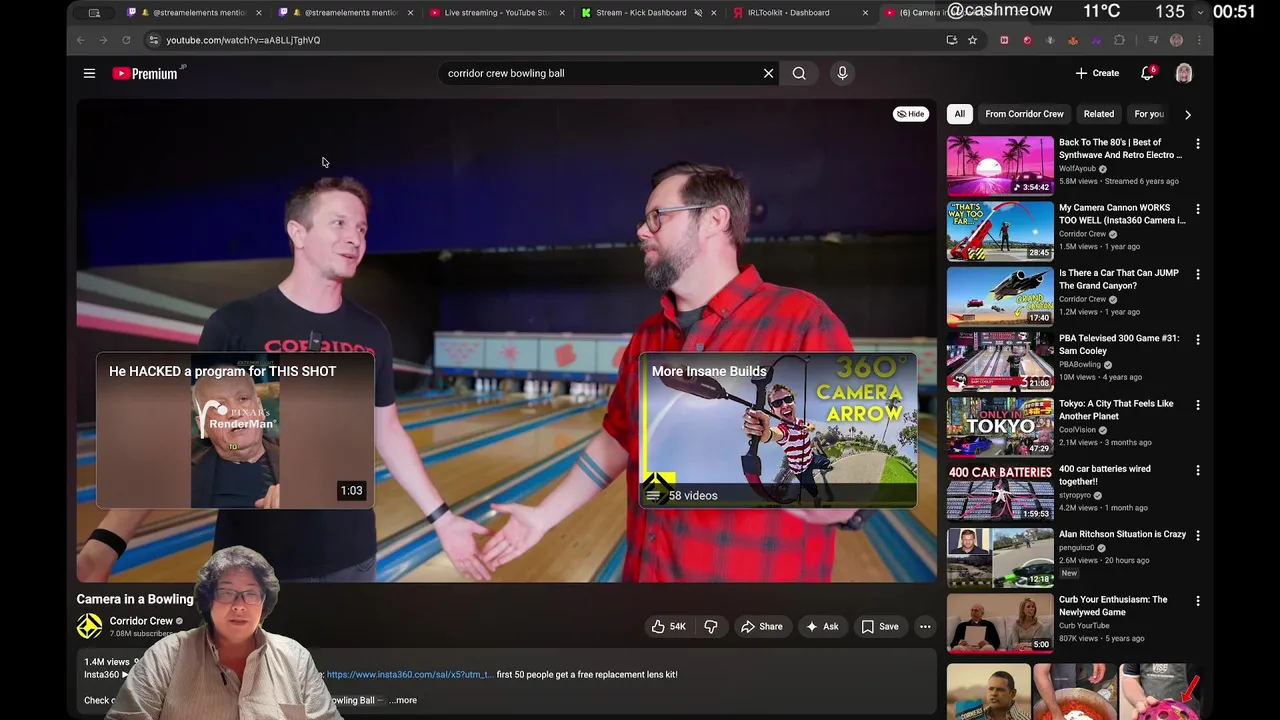Image resolution: width=1280 pixels, height=720 pixels.
Task: Open 'My Camera Cannon WORKS TOO WELL' video title
Action: click(1122, 214)
